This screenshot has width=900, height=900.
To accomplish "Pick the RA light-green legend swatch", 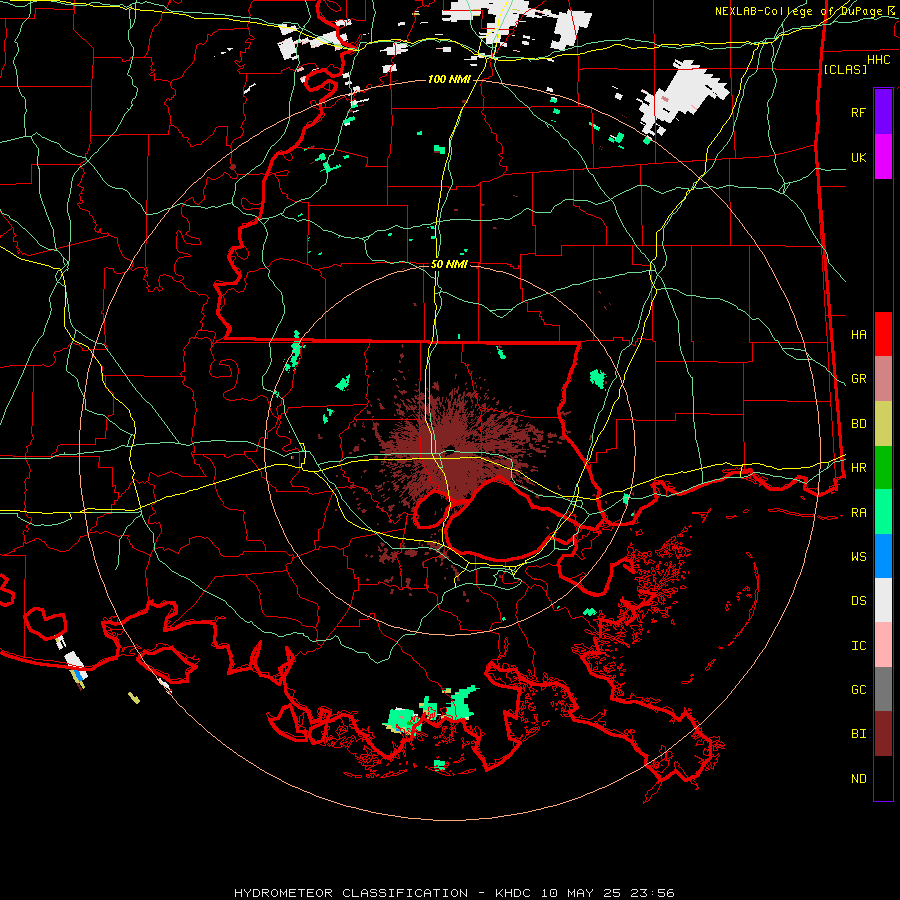I will point(883,512).
